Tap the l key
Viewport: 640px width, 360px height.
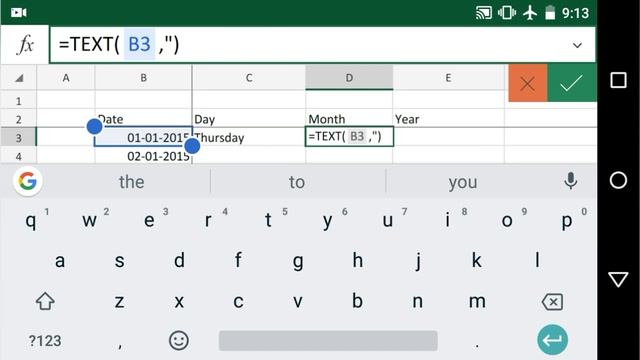pos(537,260)
